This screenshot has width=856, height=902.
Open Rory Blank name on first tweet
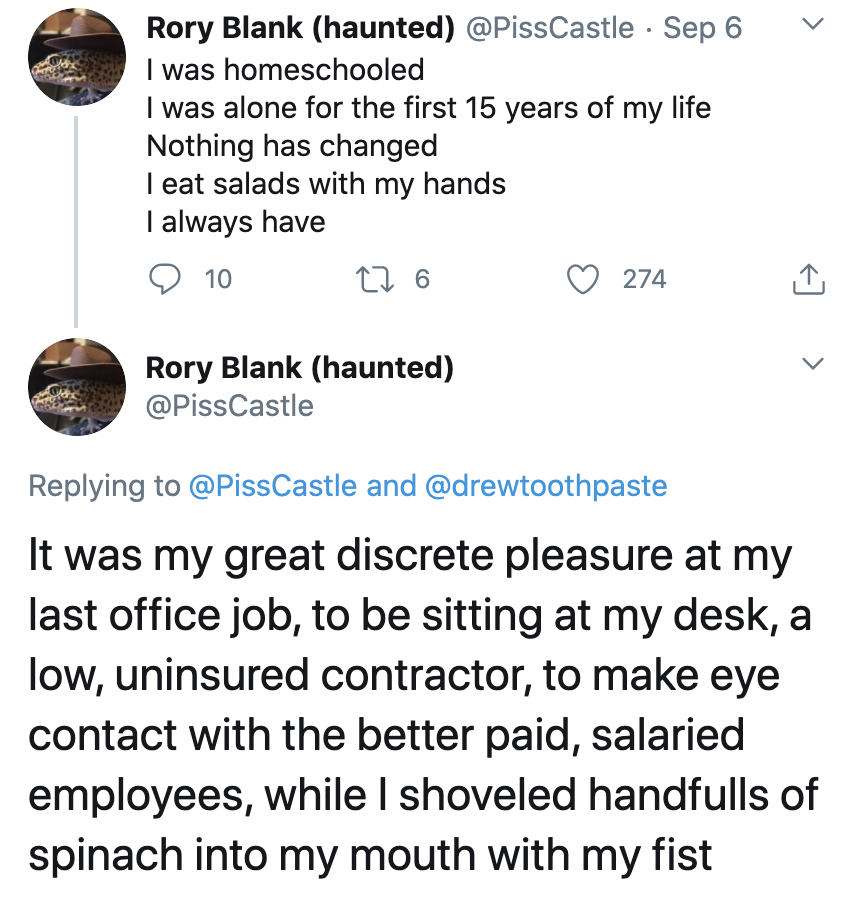pos(300,28)
